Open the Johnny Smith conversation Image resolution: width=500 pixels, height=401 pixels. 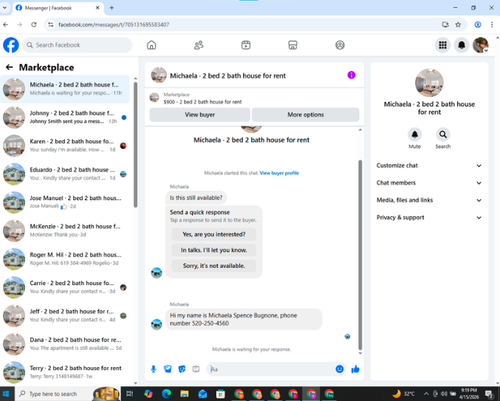pyautogui.click(x=65, y=117)
